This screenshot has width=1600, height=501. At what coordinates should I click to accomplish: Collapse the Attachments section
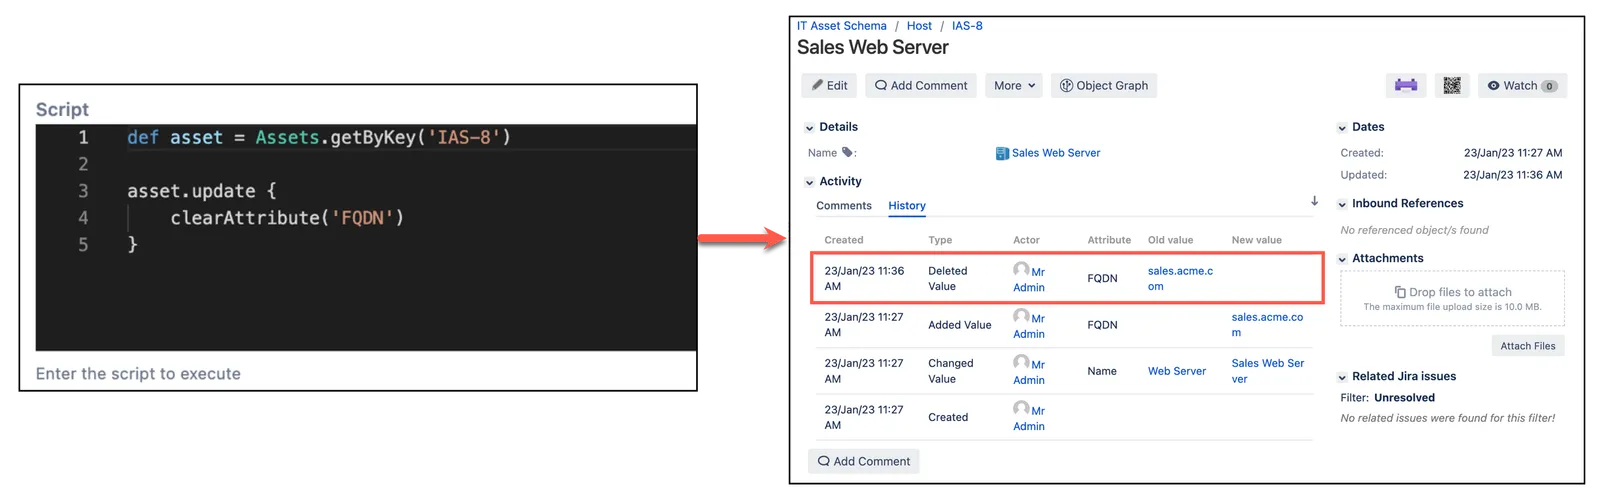coord(1343,259)
